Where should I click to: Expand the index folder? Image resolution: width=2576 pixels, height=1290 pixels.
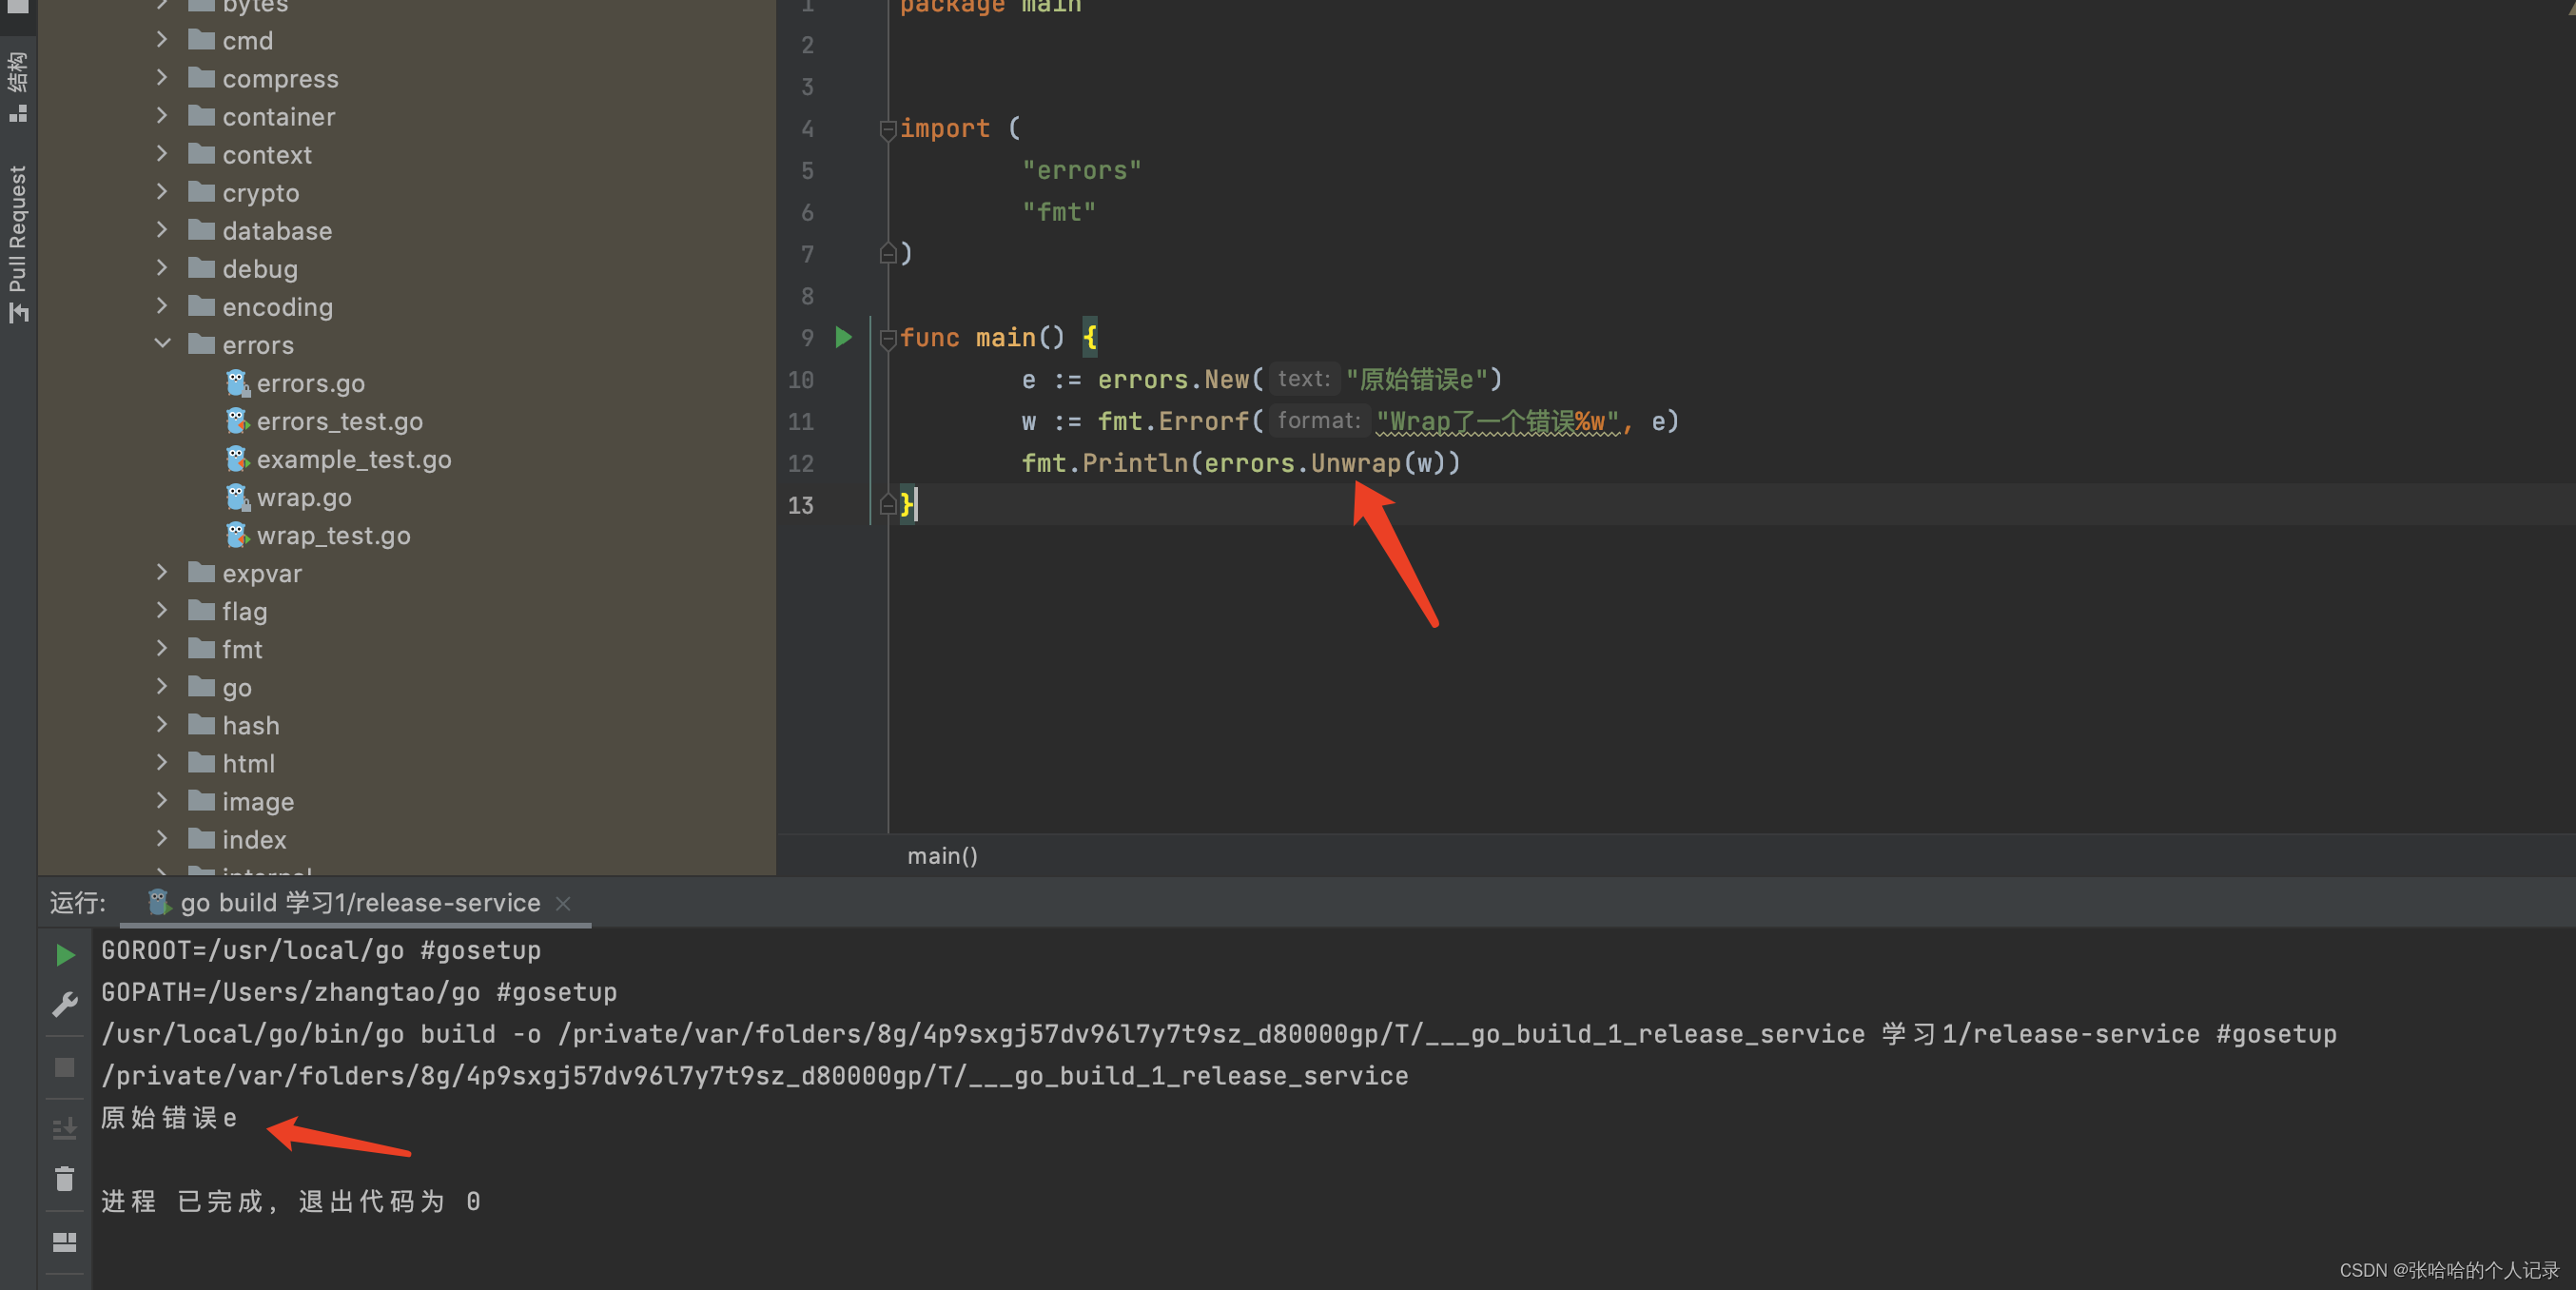pyautogui.click(x=162, y=838)
